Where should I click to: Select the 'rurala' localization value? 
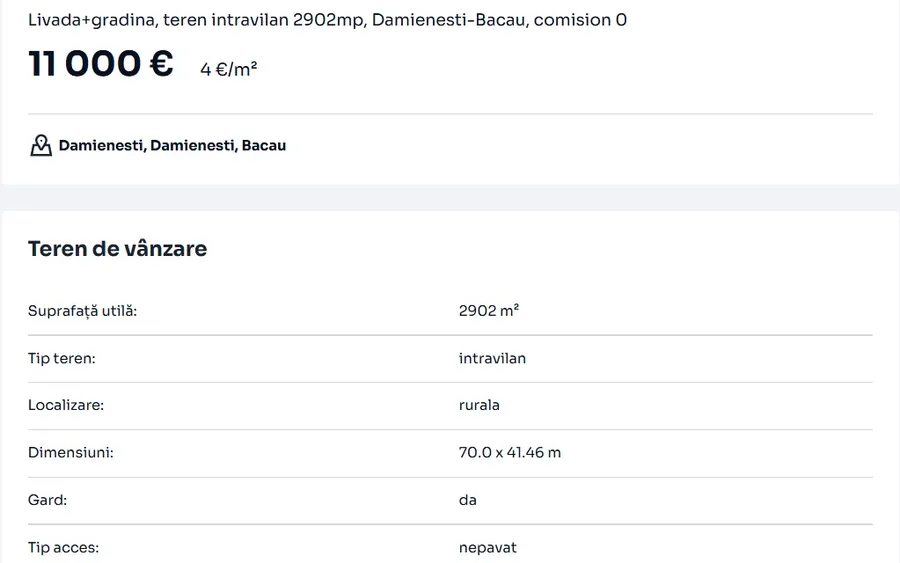point(479,405)
